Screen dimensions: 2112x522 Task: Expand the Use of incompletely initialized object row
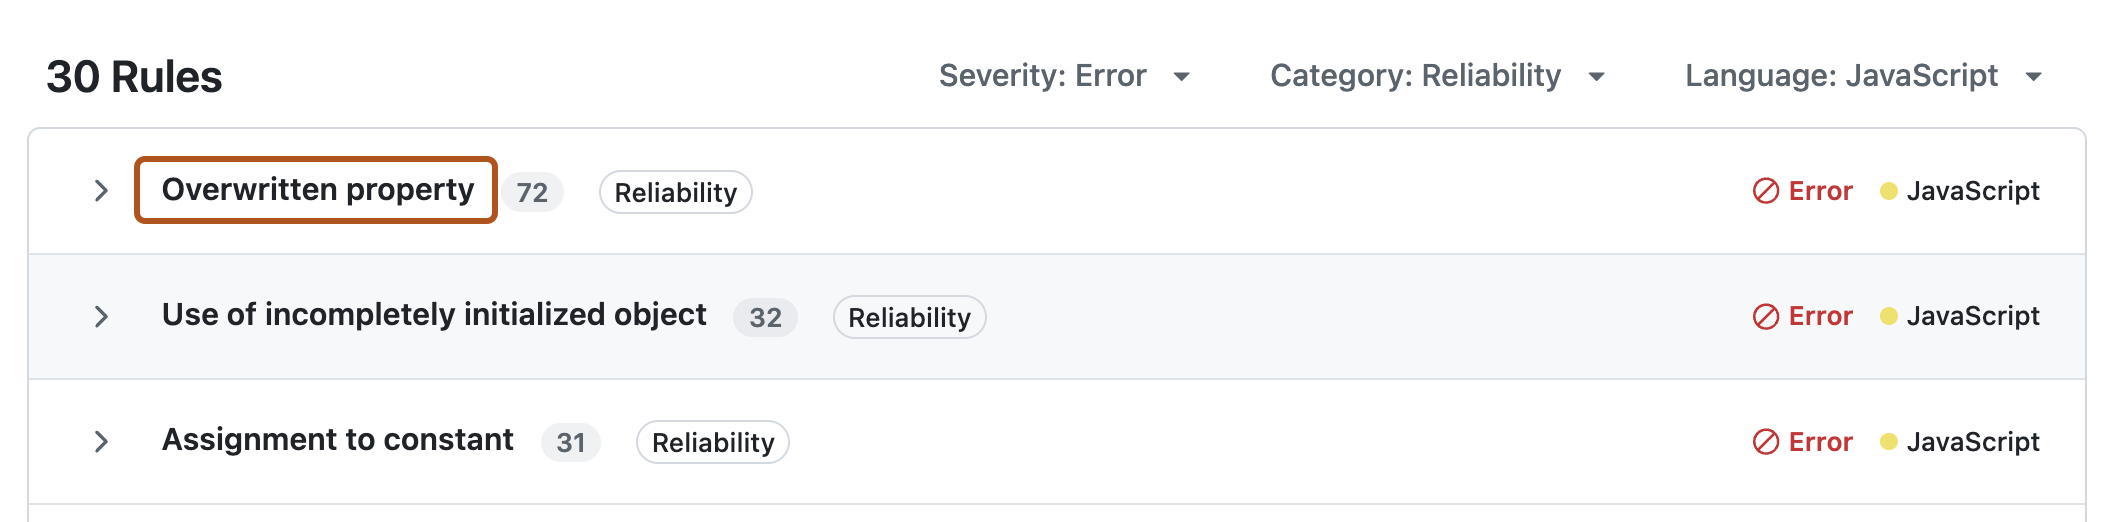(x=101, y=317)
